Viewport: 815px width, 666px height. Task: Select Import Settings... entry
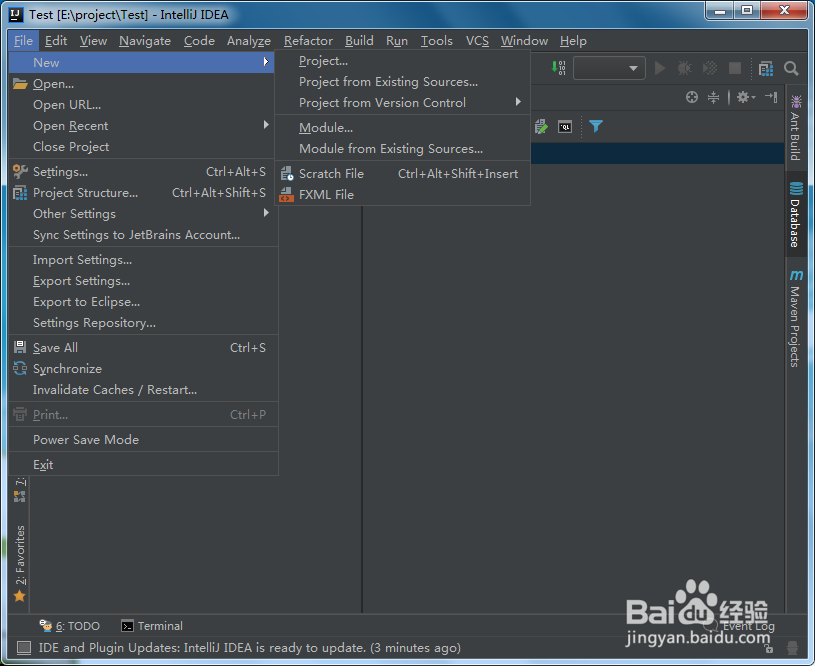coord(141,259)
